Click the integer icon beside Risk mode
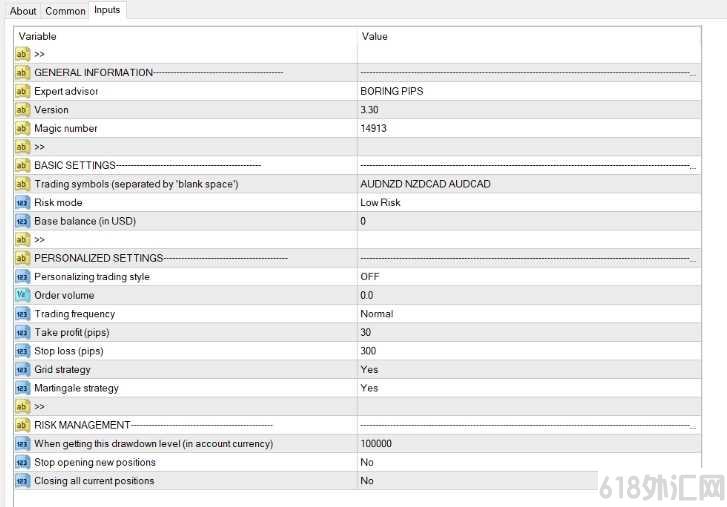 22,203
